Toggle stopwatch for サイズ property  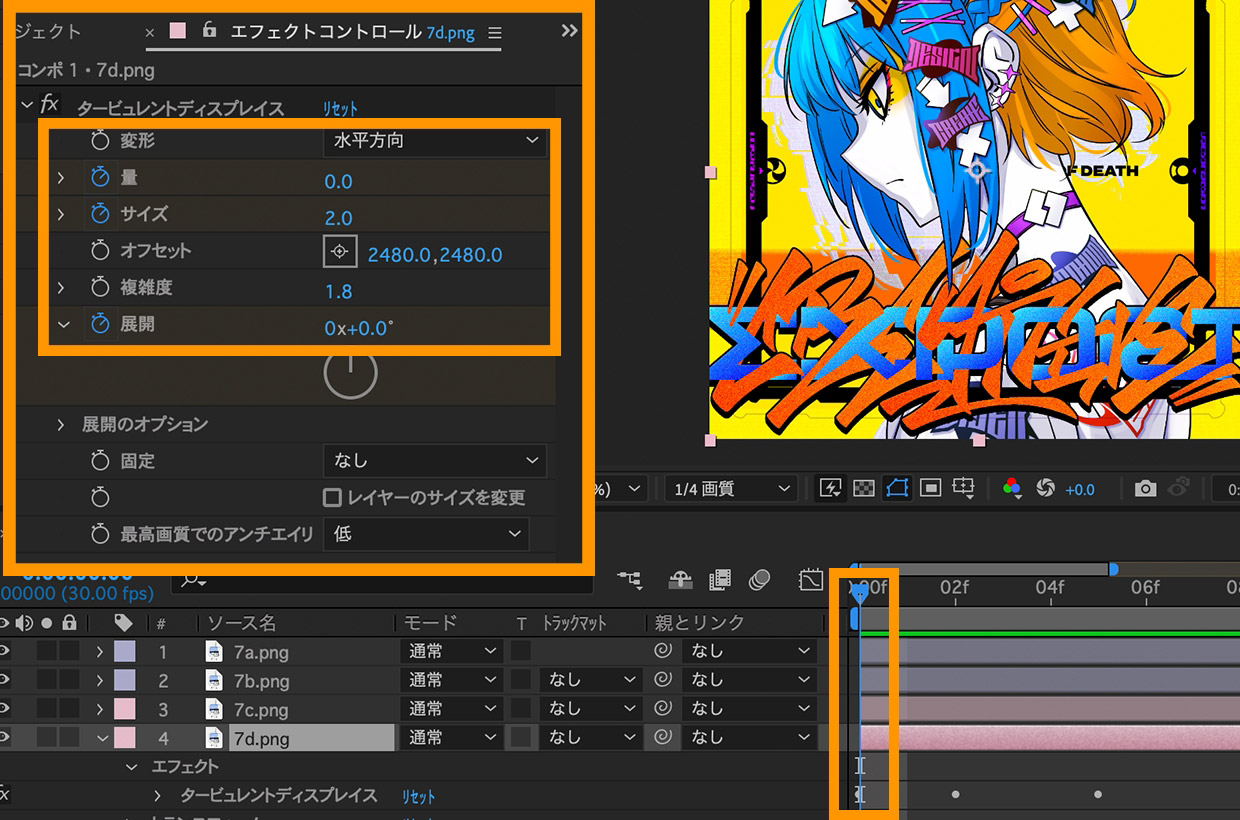99,214
